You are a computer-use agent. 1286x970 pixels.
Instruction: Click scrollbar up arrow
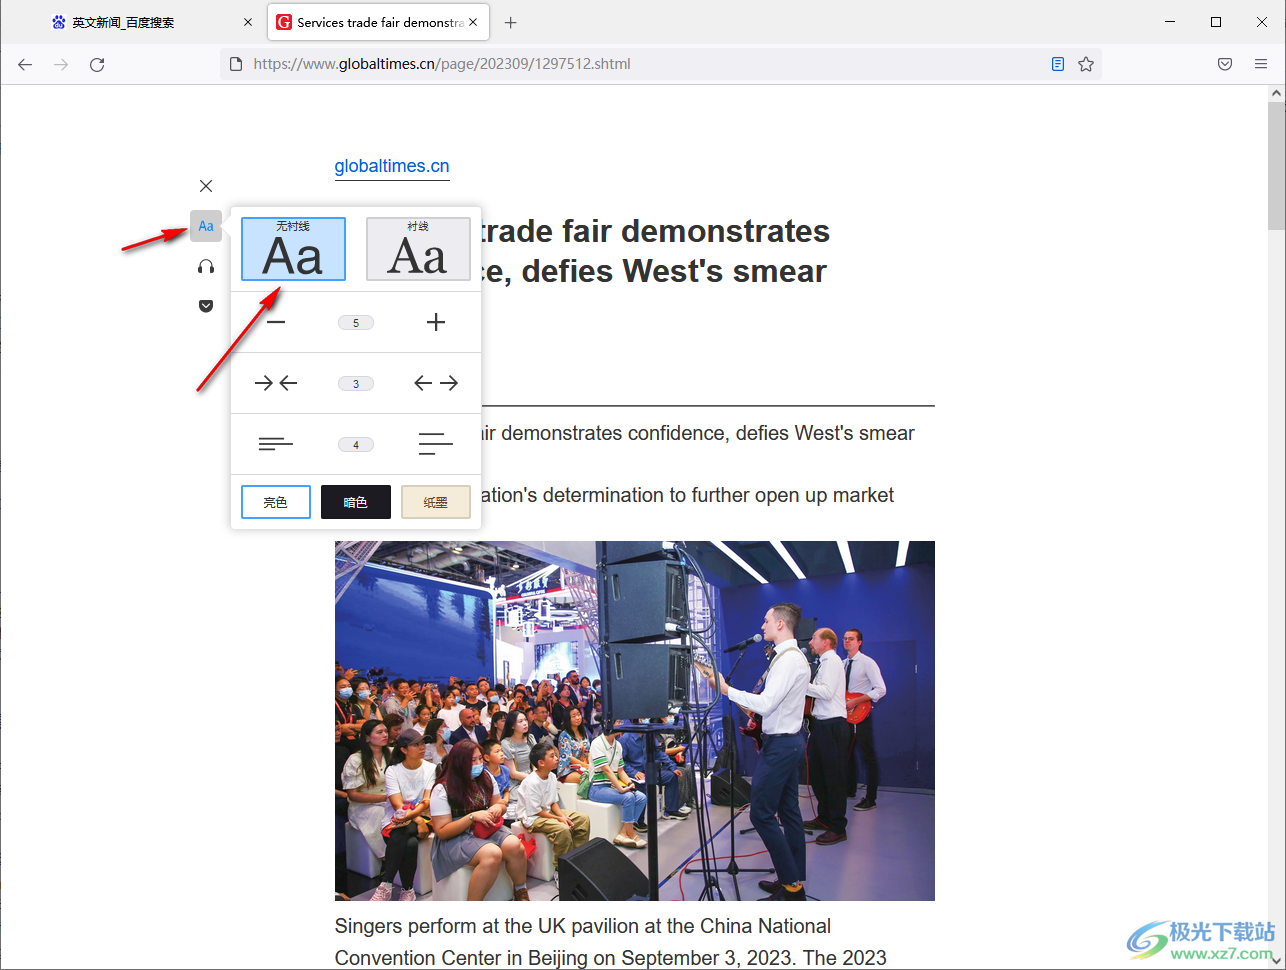click(1276, 93)
